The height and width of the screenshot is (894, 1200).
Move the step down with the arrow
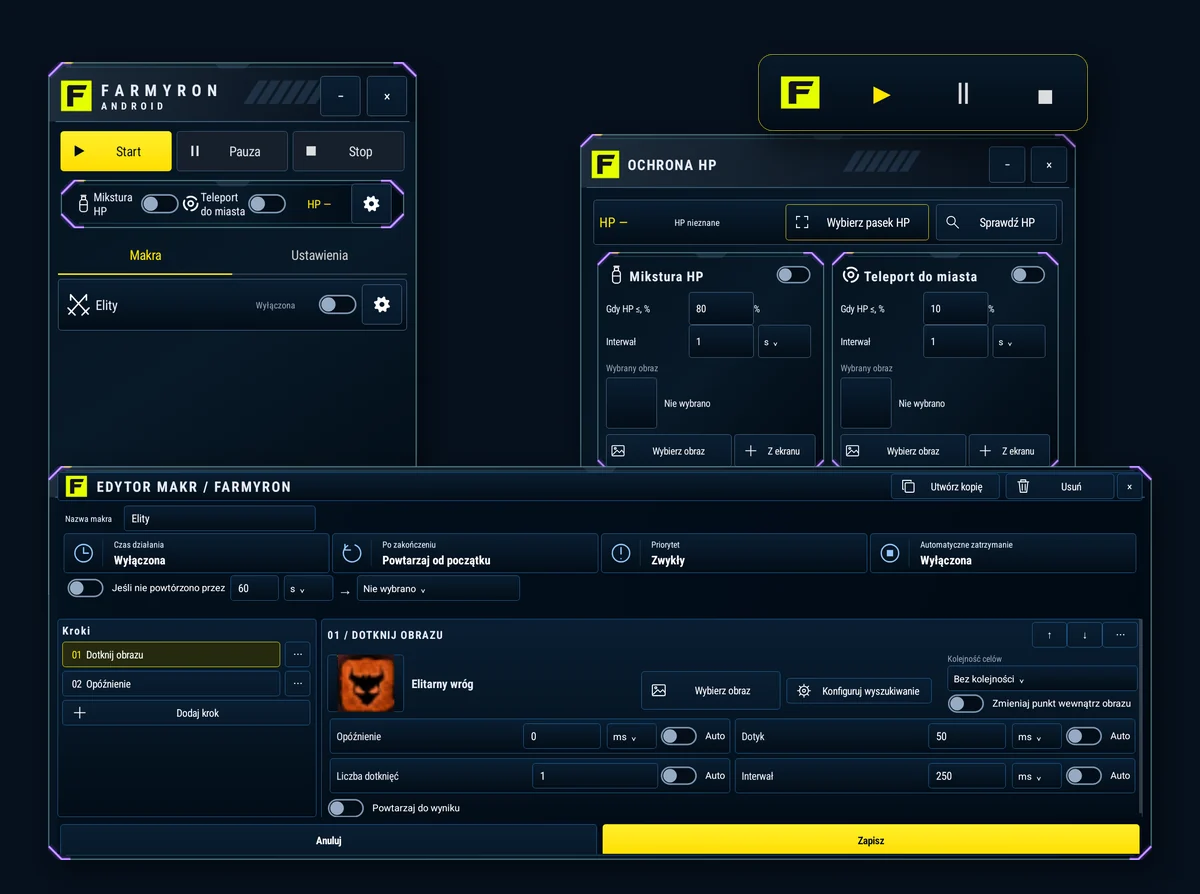pos(1084,635)
